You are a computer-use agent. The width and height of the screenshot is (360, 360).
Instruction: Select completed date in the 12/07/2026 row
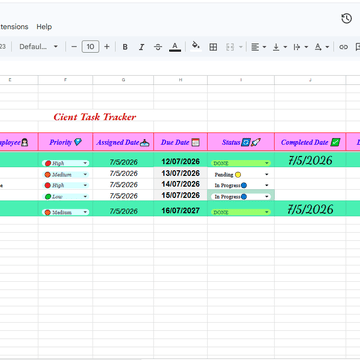tap(310, 160)
